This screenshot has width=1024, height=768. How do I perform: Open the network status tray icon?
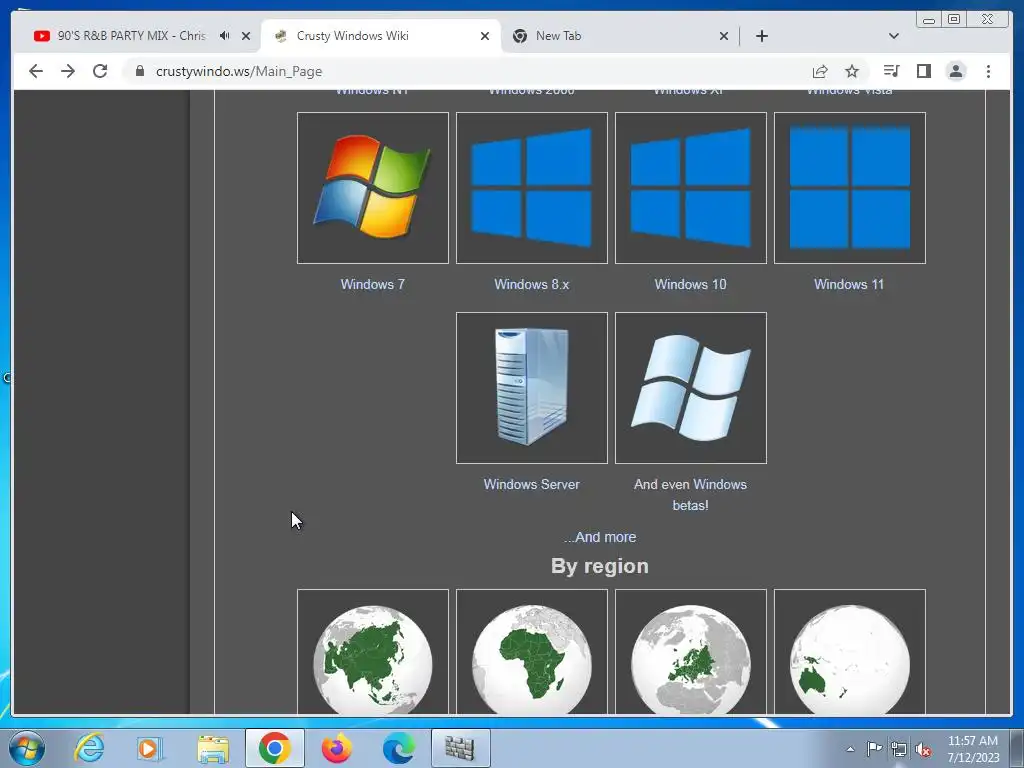point(899,749)
